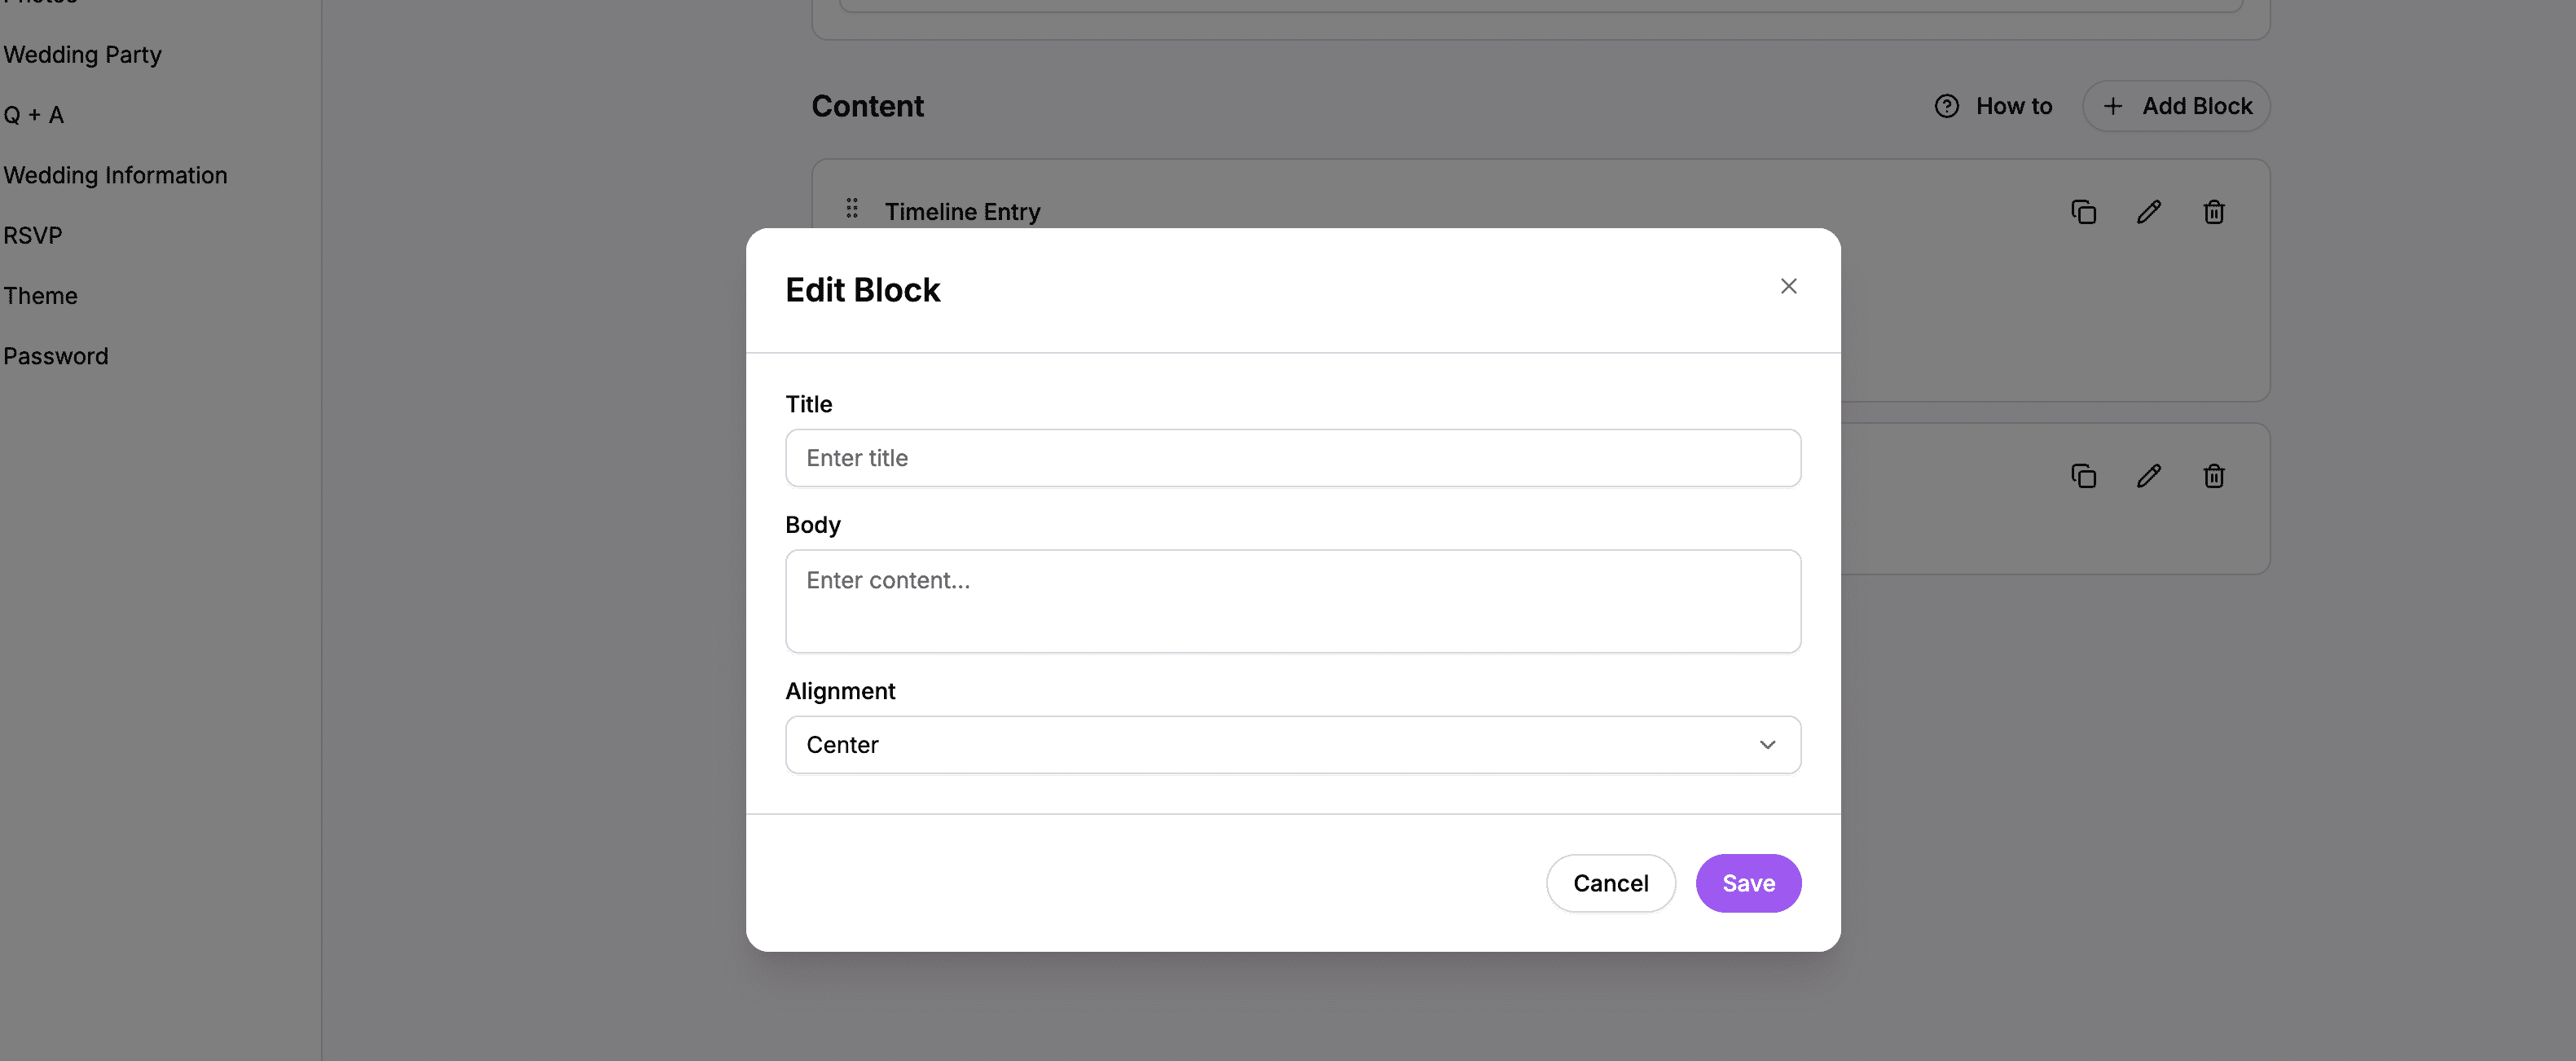2576x1061 pixels.
Task: Open the pencil edit icon on the lower block
Action: 2149,476
